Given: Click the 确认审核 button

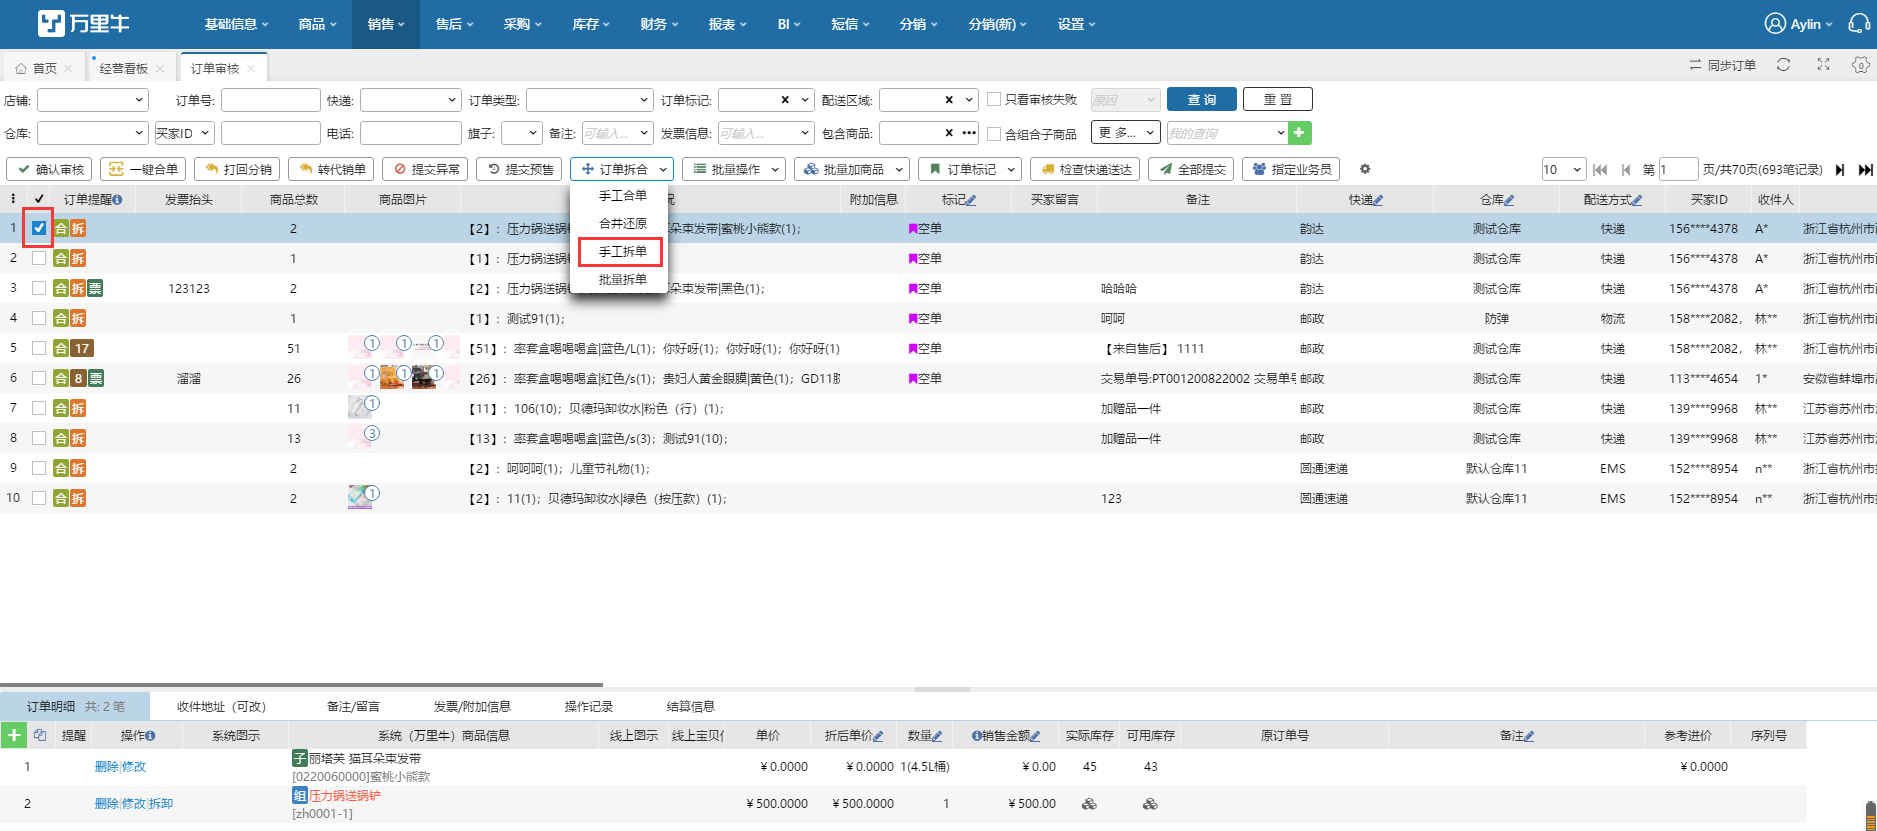Looking at the screenshot, I should 49,169.
